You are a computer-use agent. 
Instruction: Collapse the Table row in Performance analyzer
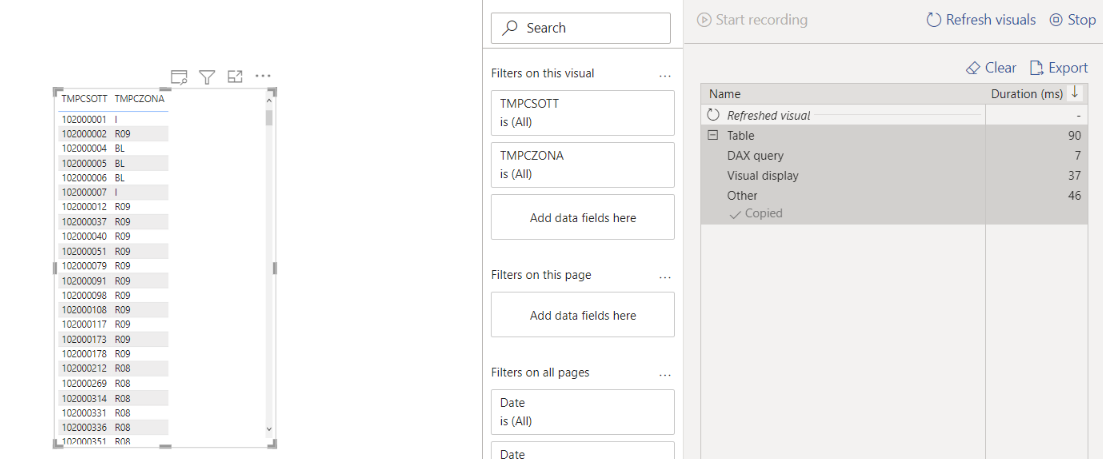point(713,136)
